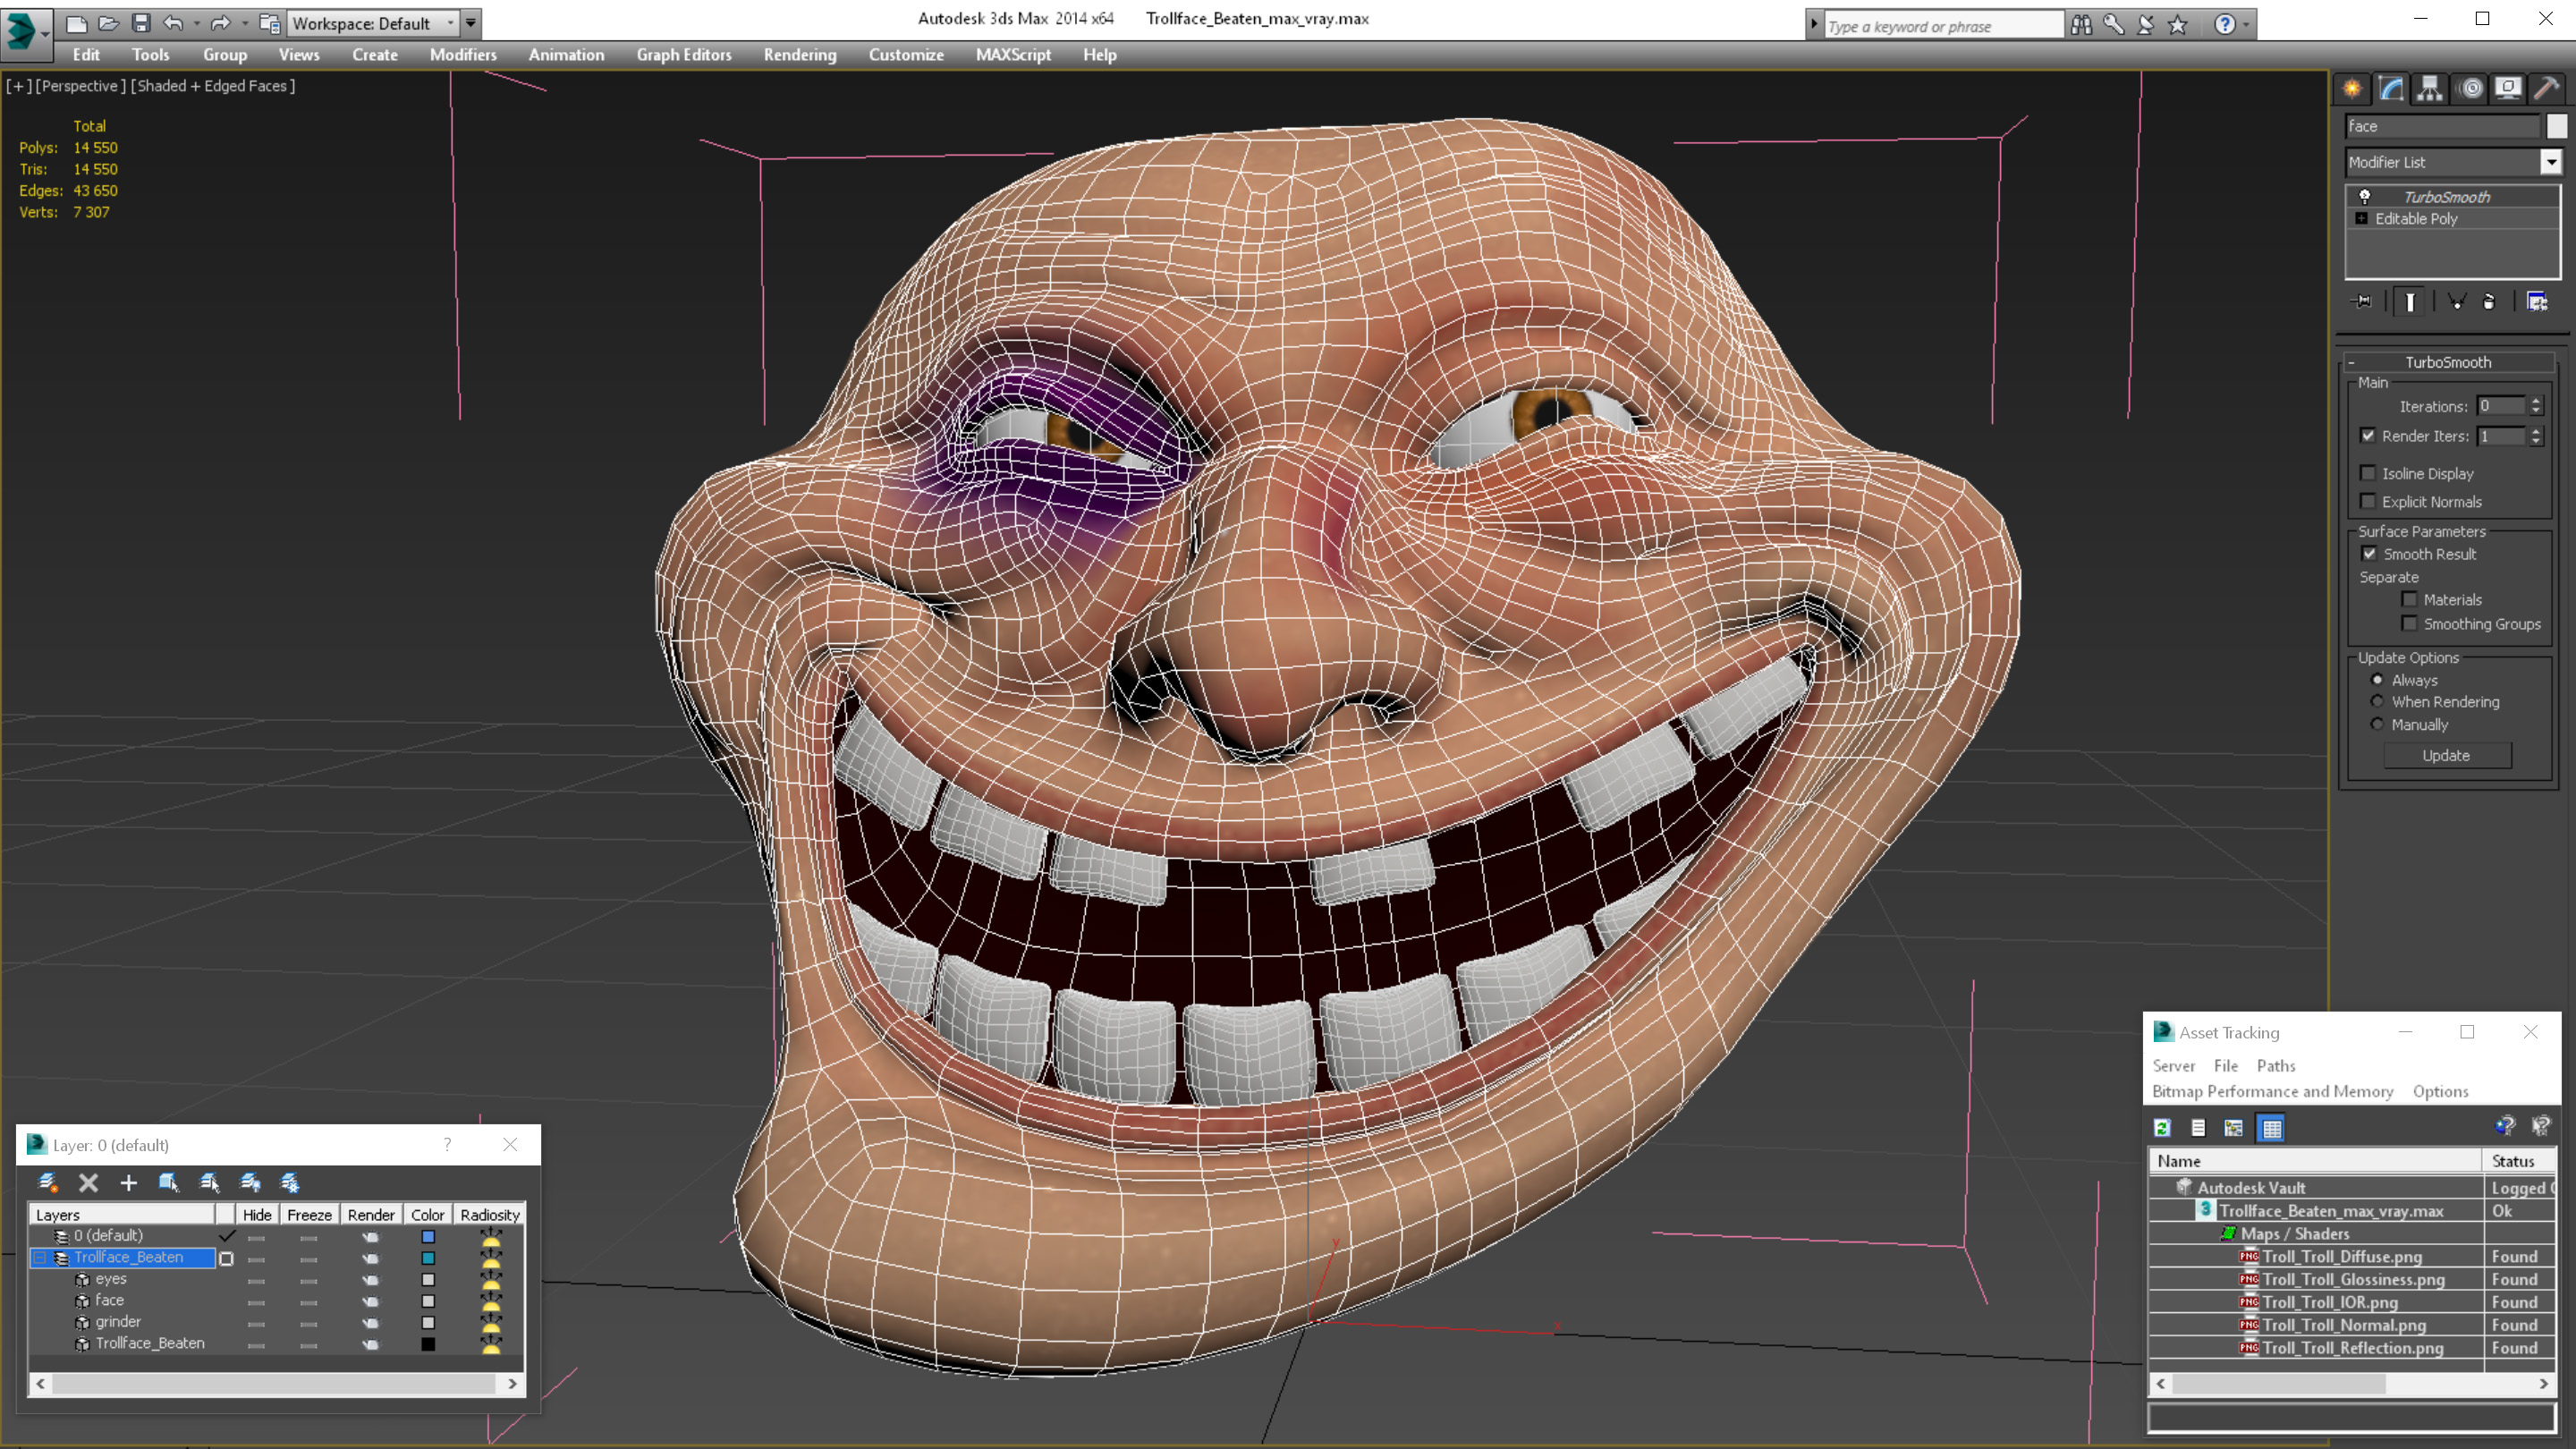The height and width of the screenshot is (1449, 2576).
Task: Switch to the Hierarchy panel tab
Action: (2430, 89)
